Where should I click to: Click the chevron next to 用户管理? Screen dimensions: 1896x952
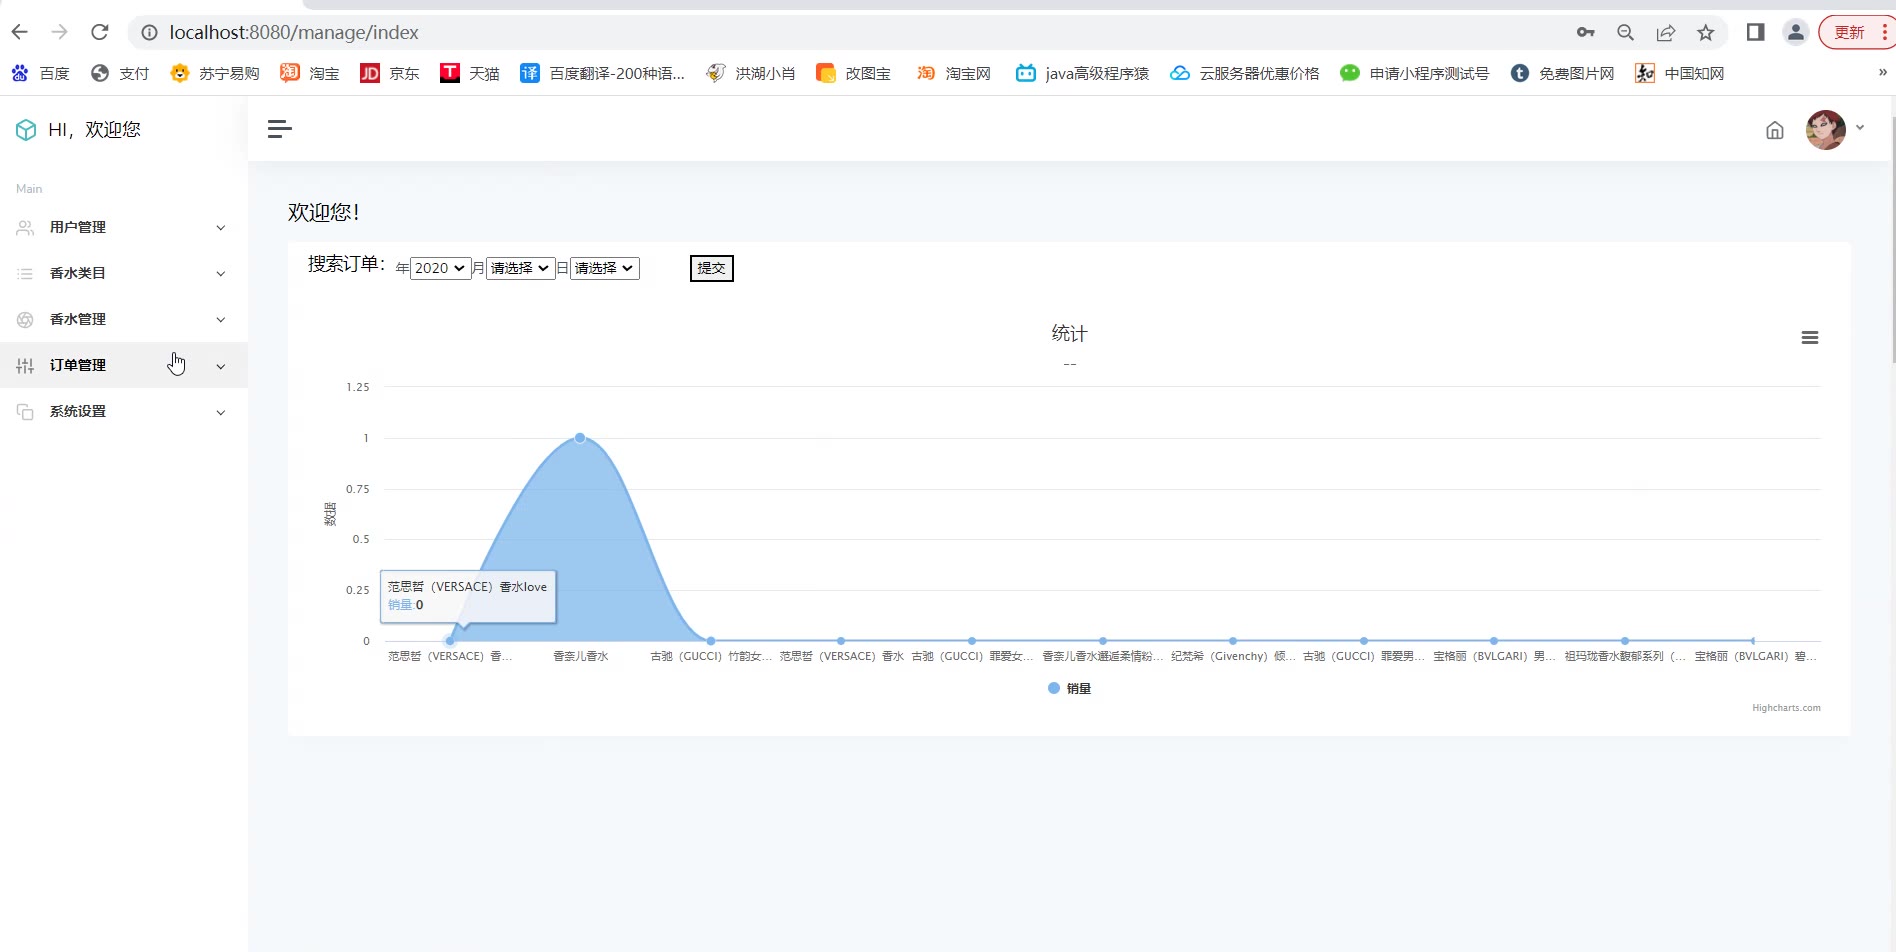coord(221,228)
